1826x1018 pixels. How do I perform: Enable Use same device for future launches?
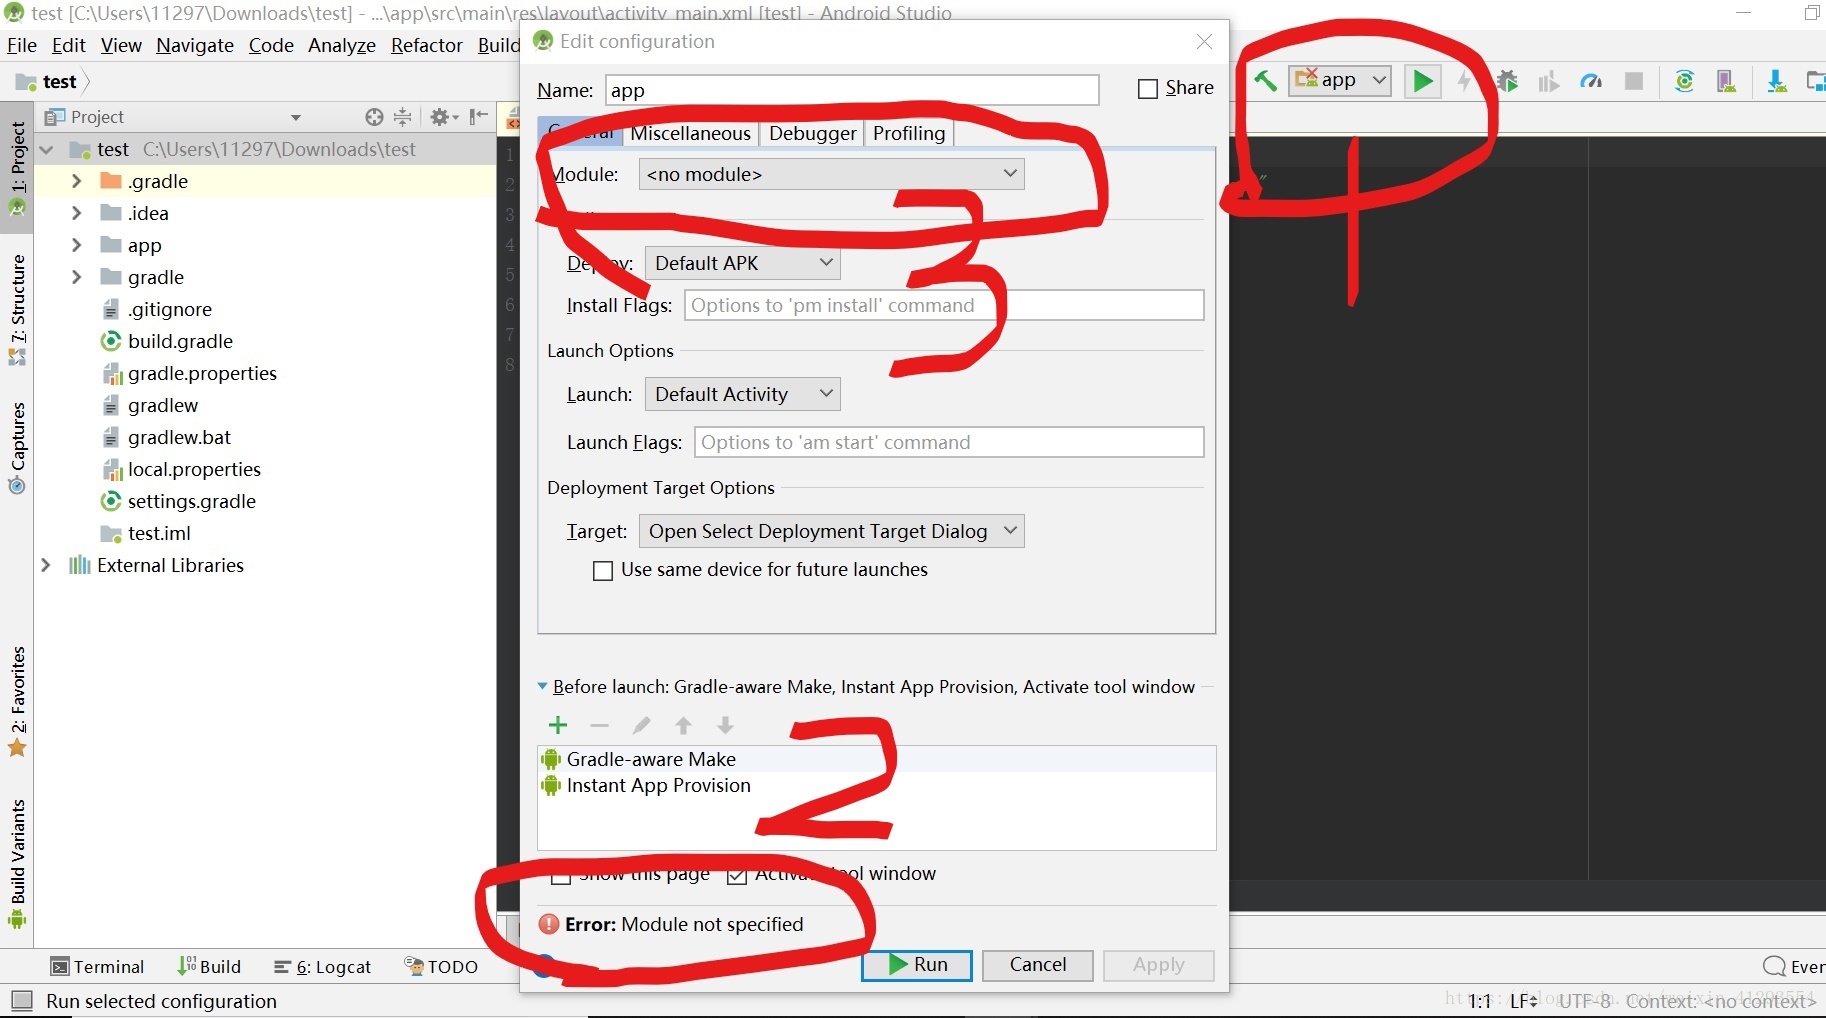(603, 571)
